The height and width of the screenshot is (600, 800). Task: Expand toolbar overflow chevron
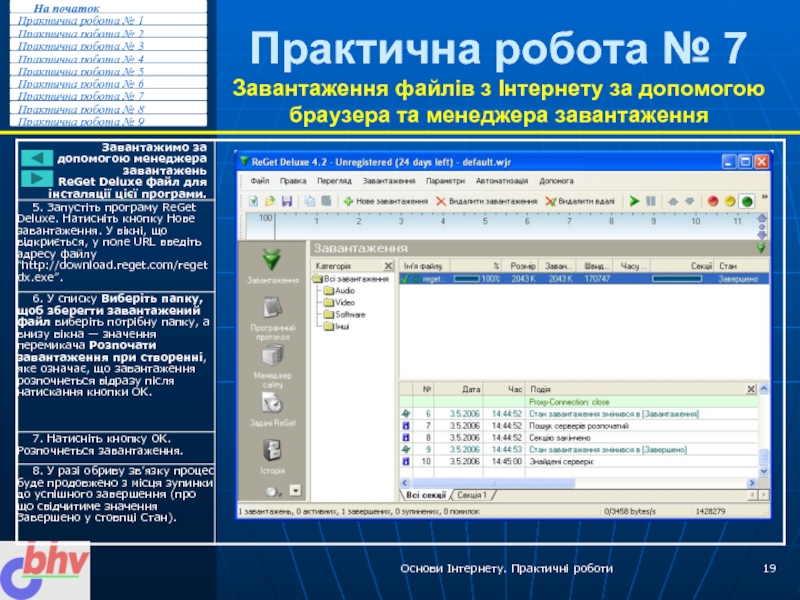coord(764,197)
